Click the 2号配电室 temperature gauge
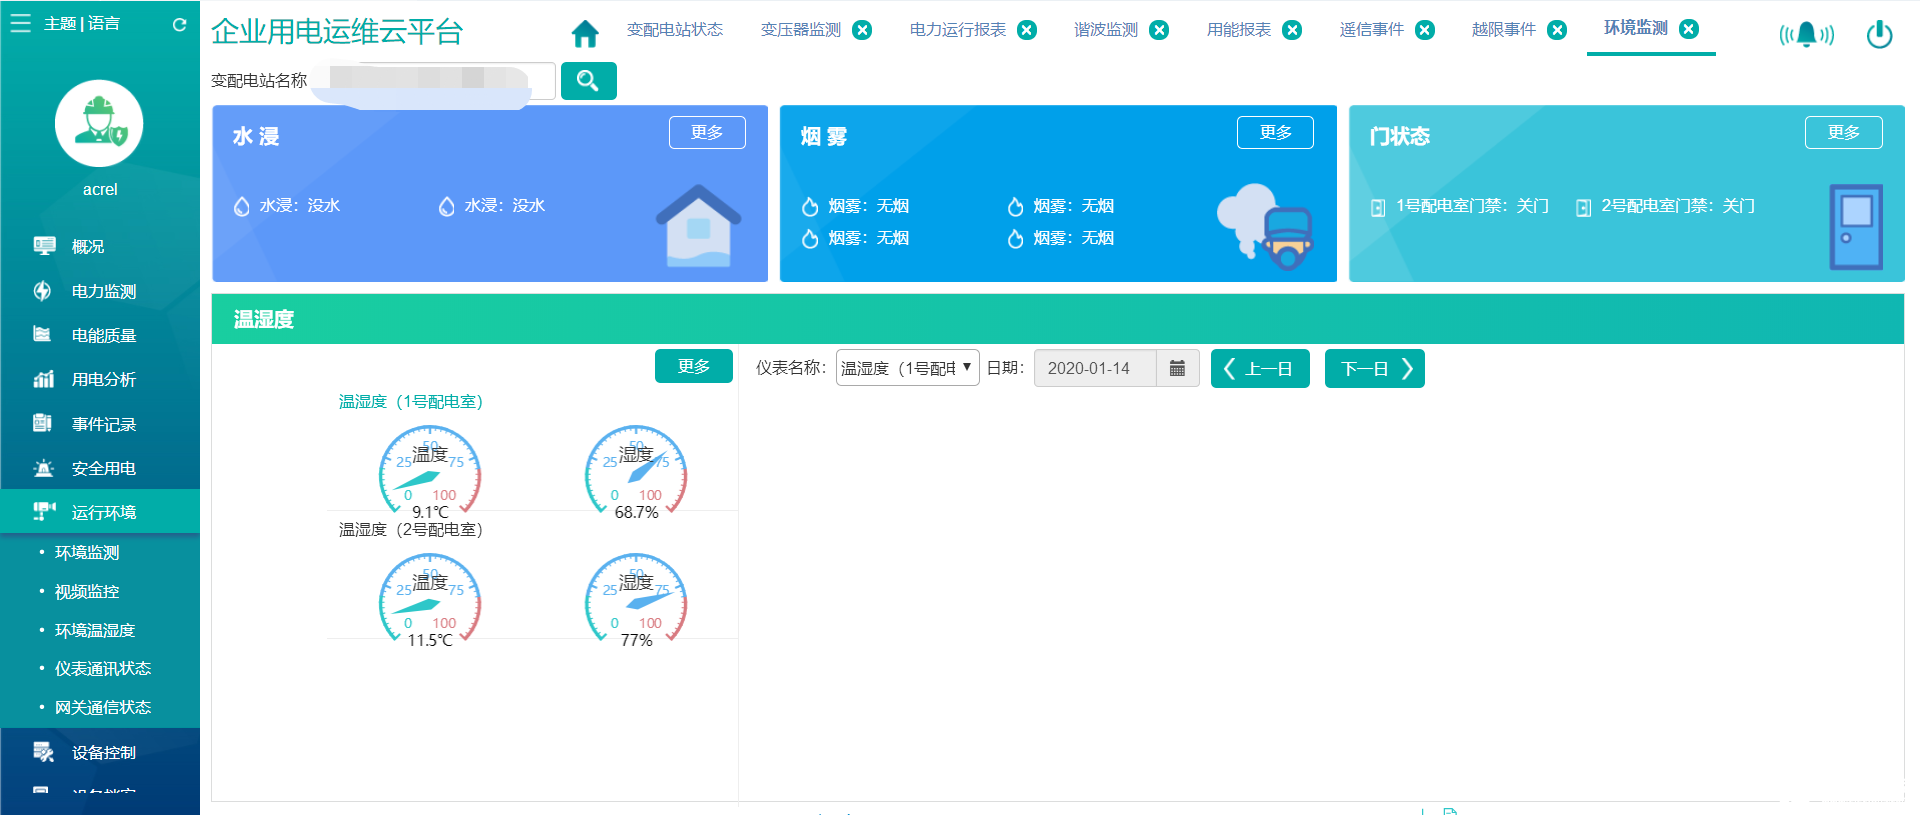 point(430,600)
